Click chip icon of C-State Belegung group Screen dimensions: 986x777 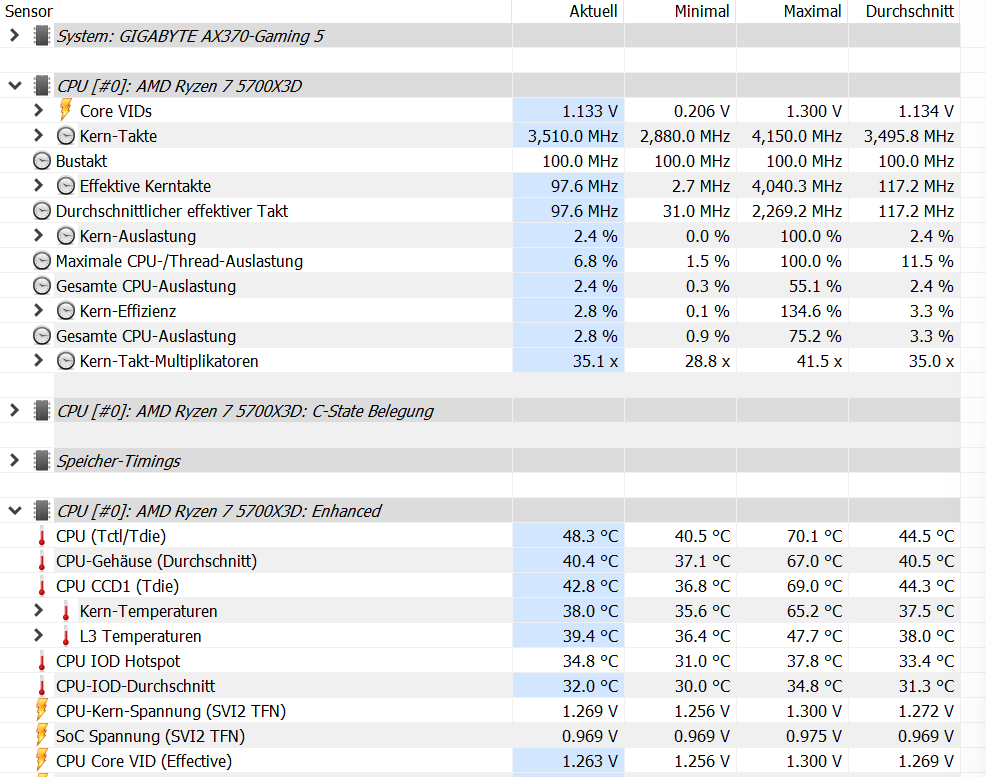pyautogui.click(x=42, y=411)
